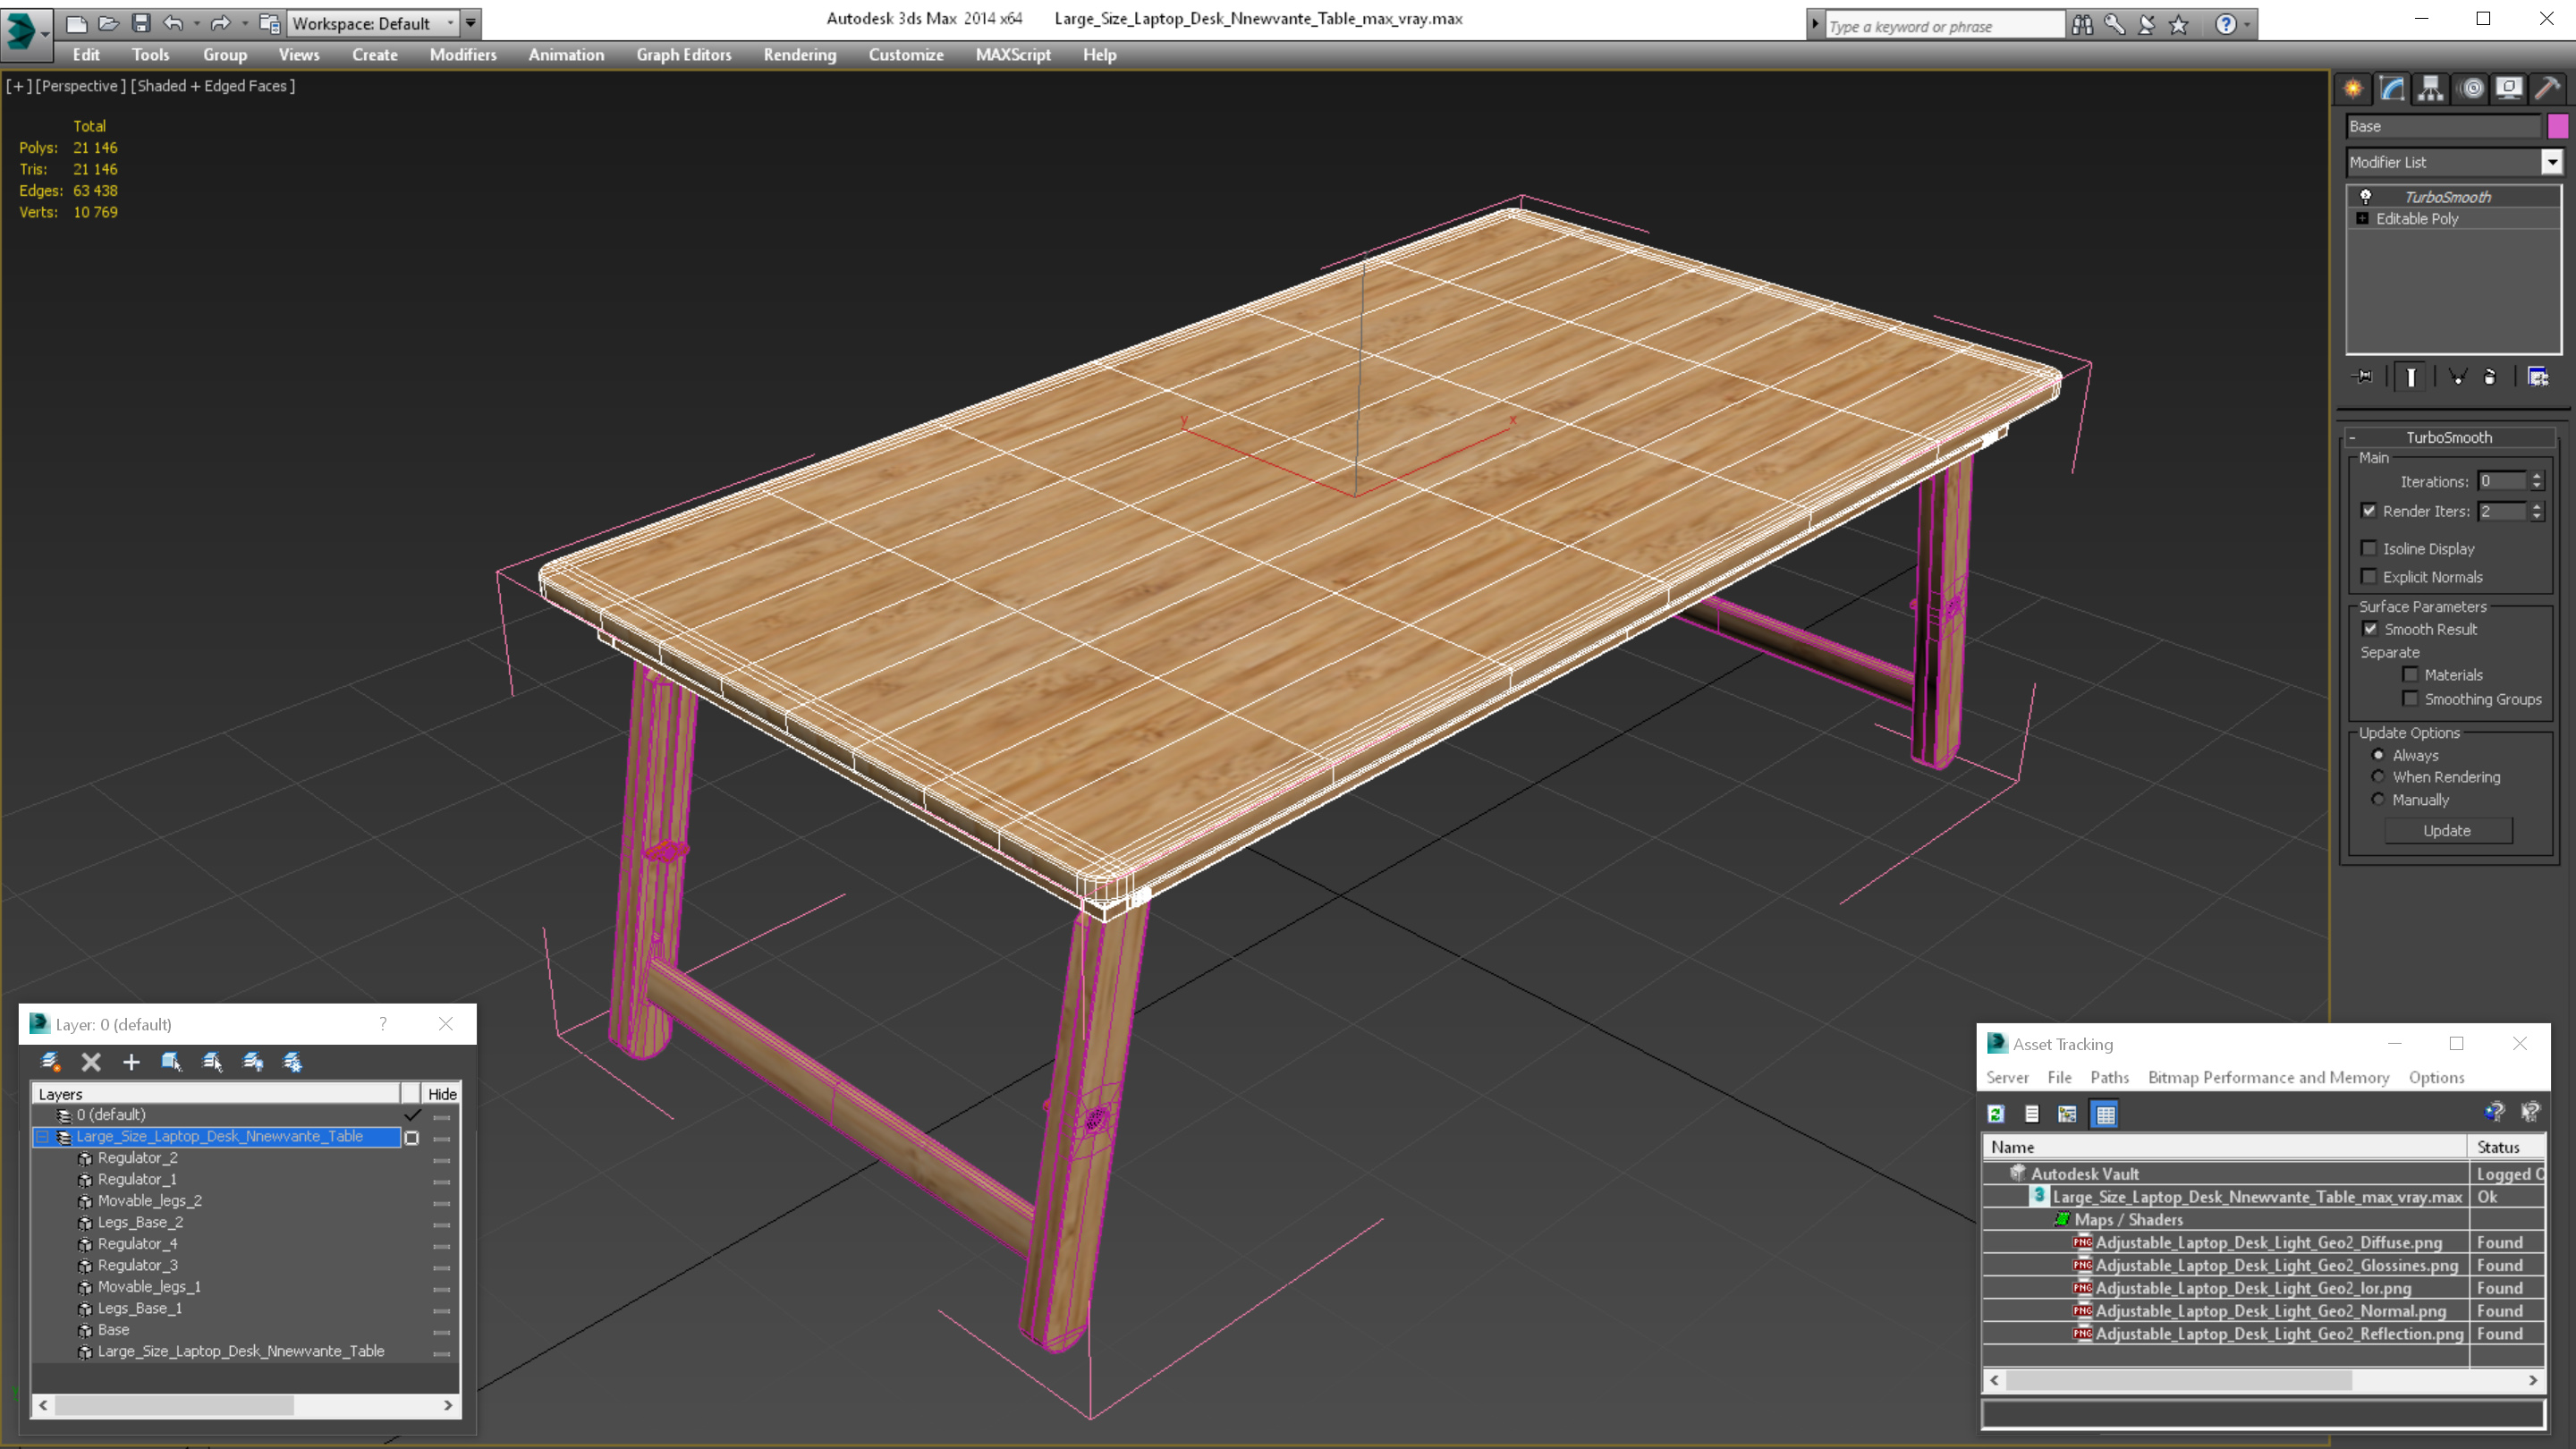This screenshot has width=2576, height=1449.
Task: Click the Configure Modifier Sets icon
Action: point(2538,377)
